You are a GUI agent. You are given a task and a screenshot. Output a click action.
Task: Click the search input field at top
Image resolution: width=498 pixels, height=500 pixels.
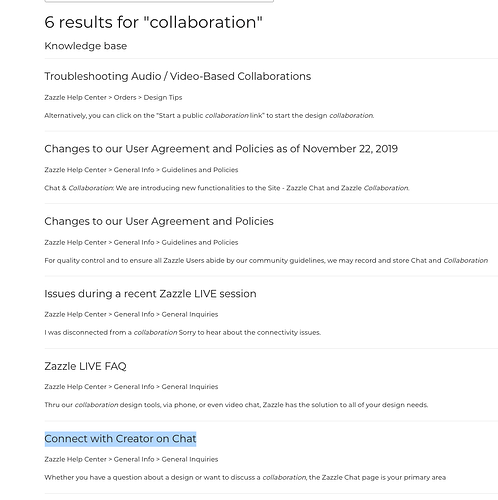tap(159, 1)
